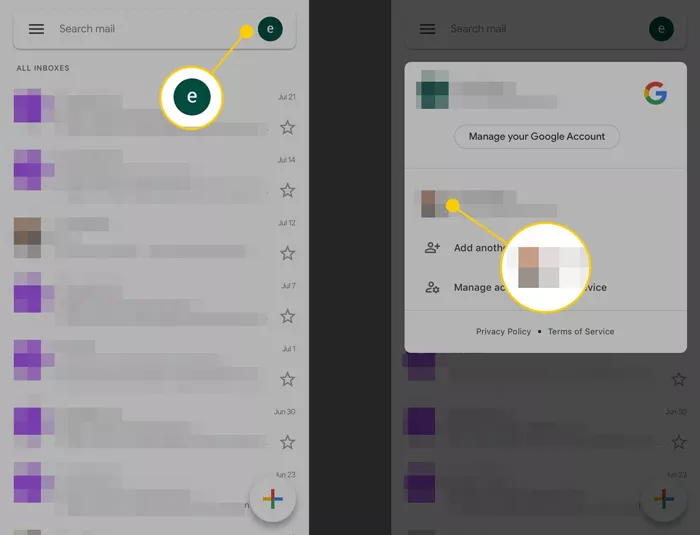
Task: Click the Google logo in account popup
Action: [x=655, y=94]
